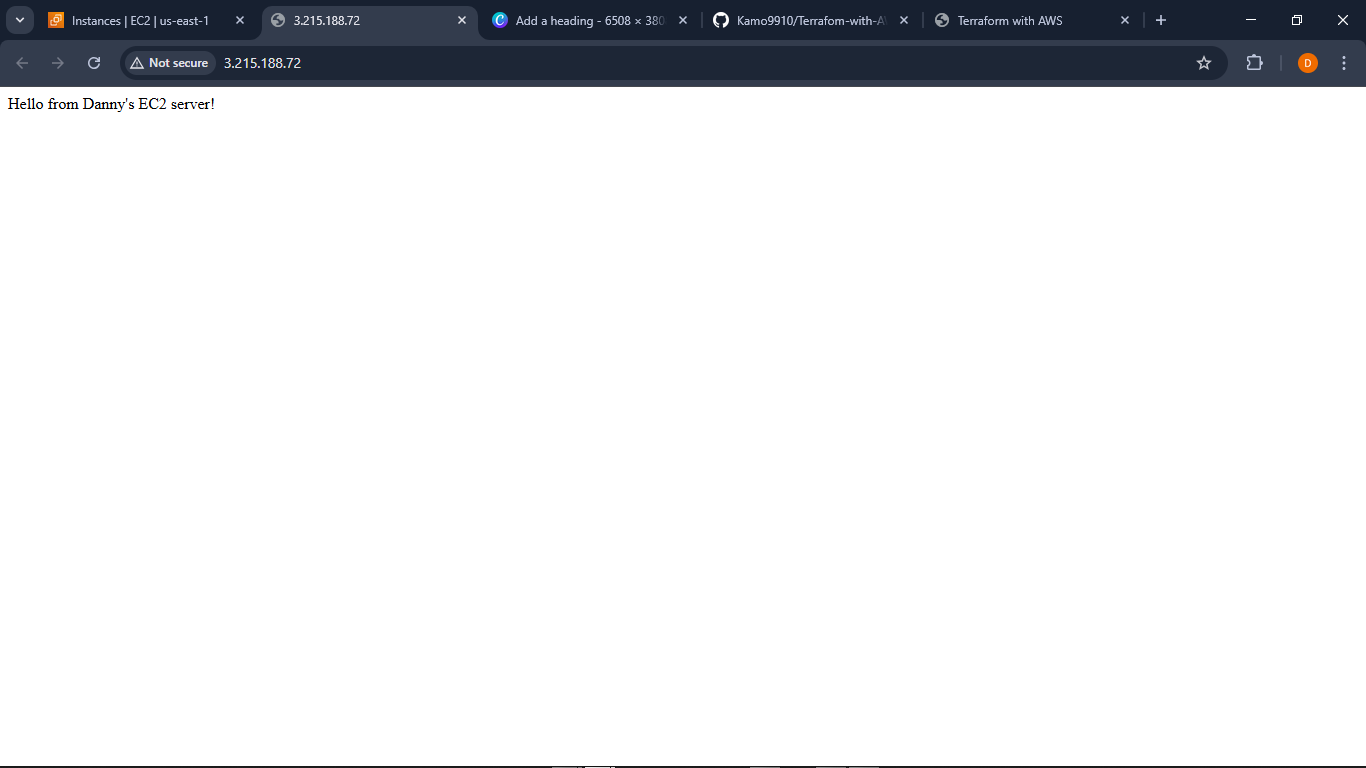Open the orange profile avatar

pos(1307,63)
